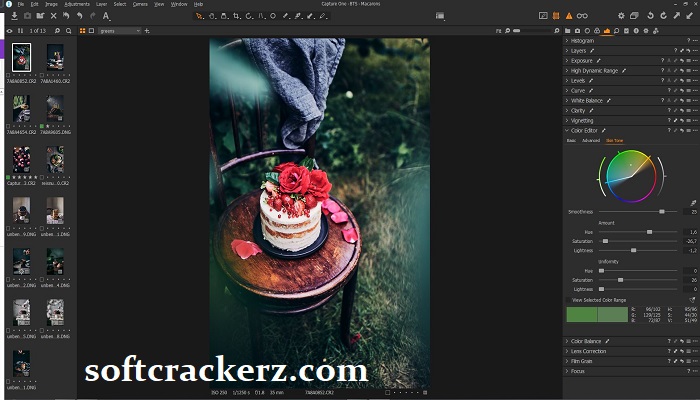Image resolution: width=700 pixels, height=400 pixels.
Task: Click the Uniformity Saturation value field
Action: pos(691,280)
